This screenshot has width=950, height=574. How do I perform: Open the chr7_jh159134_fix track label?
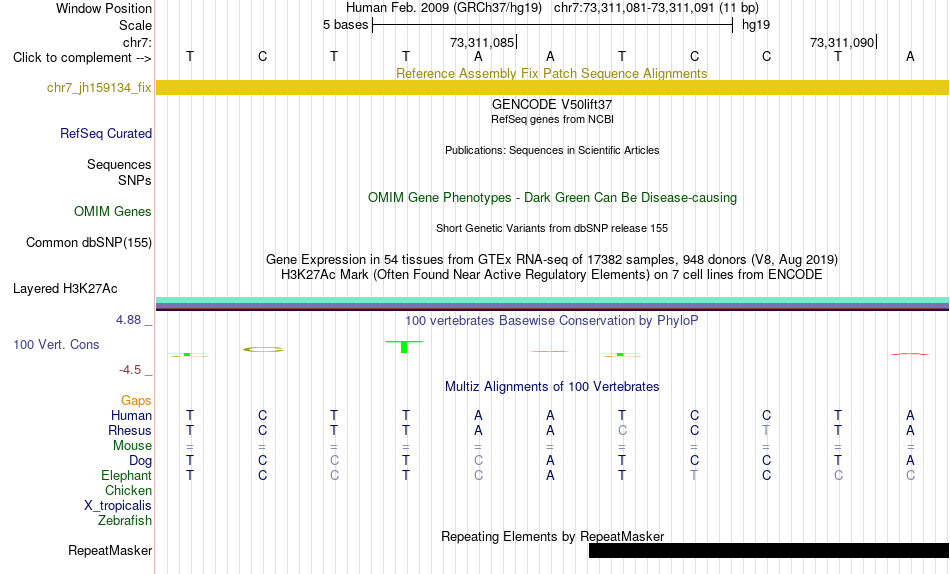point(99,88)
